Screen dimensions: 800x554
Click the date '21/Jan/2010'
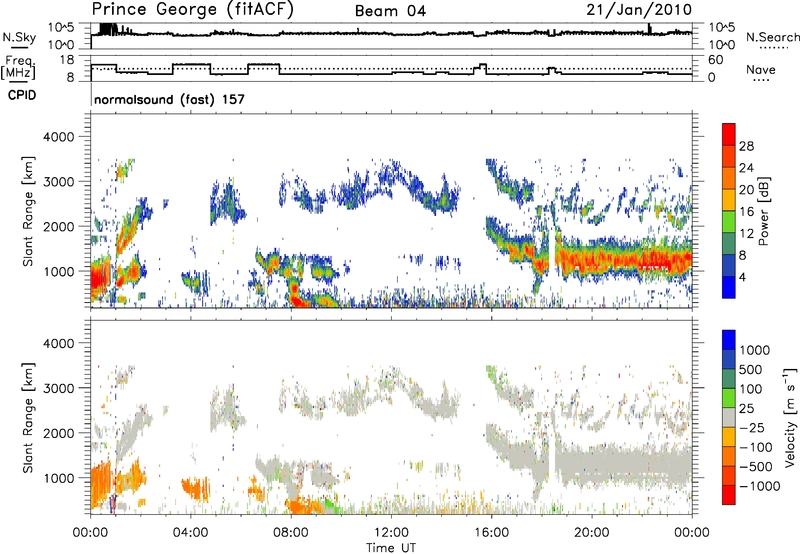[x=639, y=10]
